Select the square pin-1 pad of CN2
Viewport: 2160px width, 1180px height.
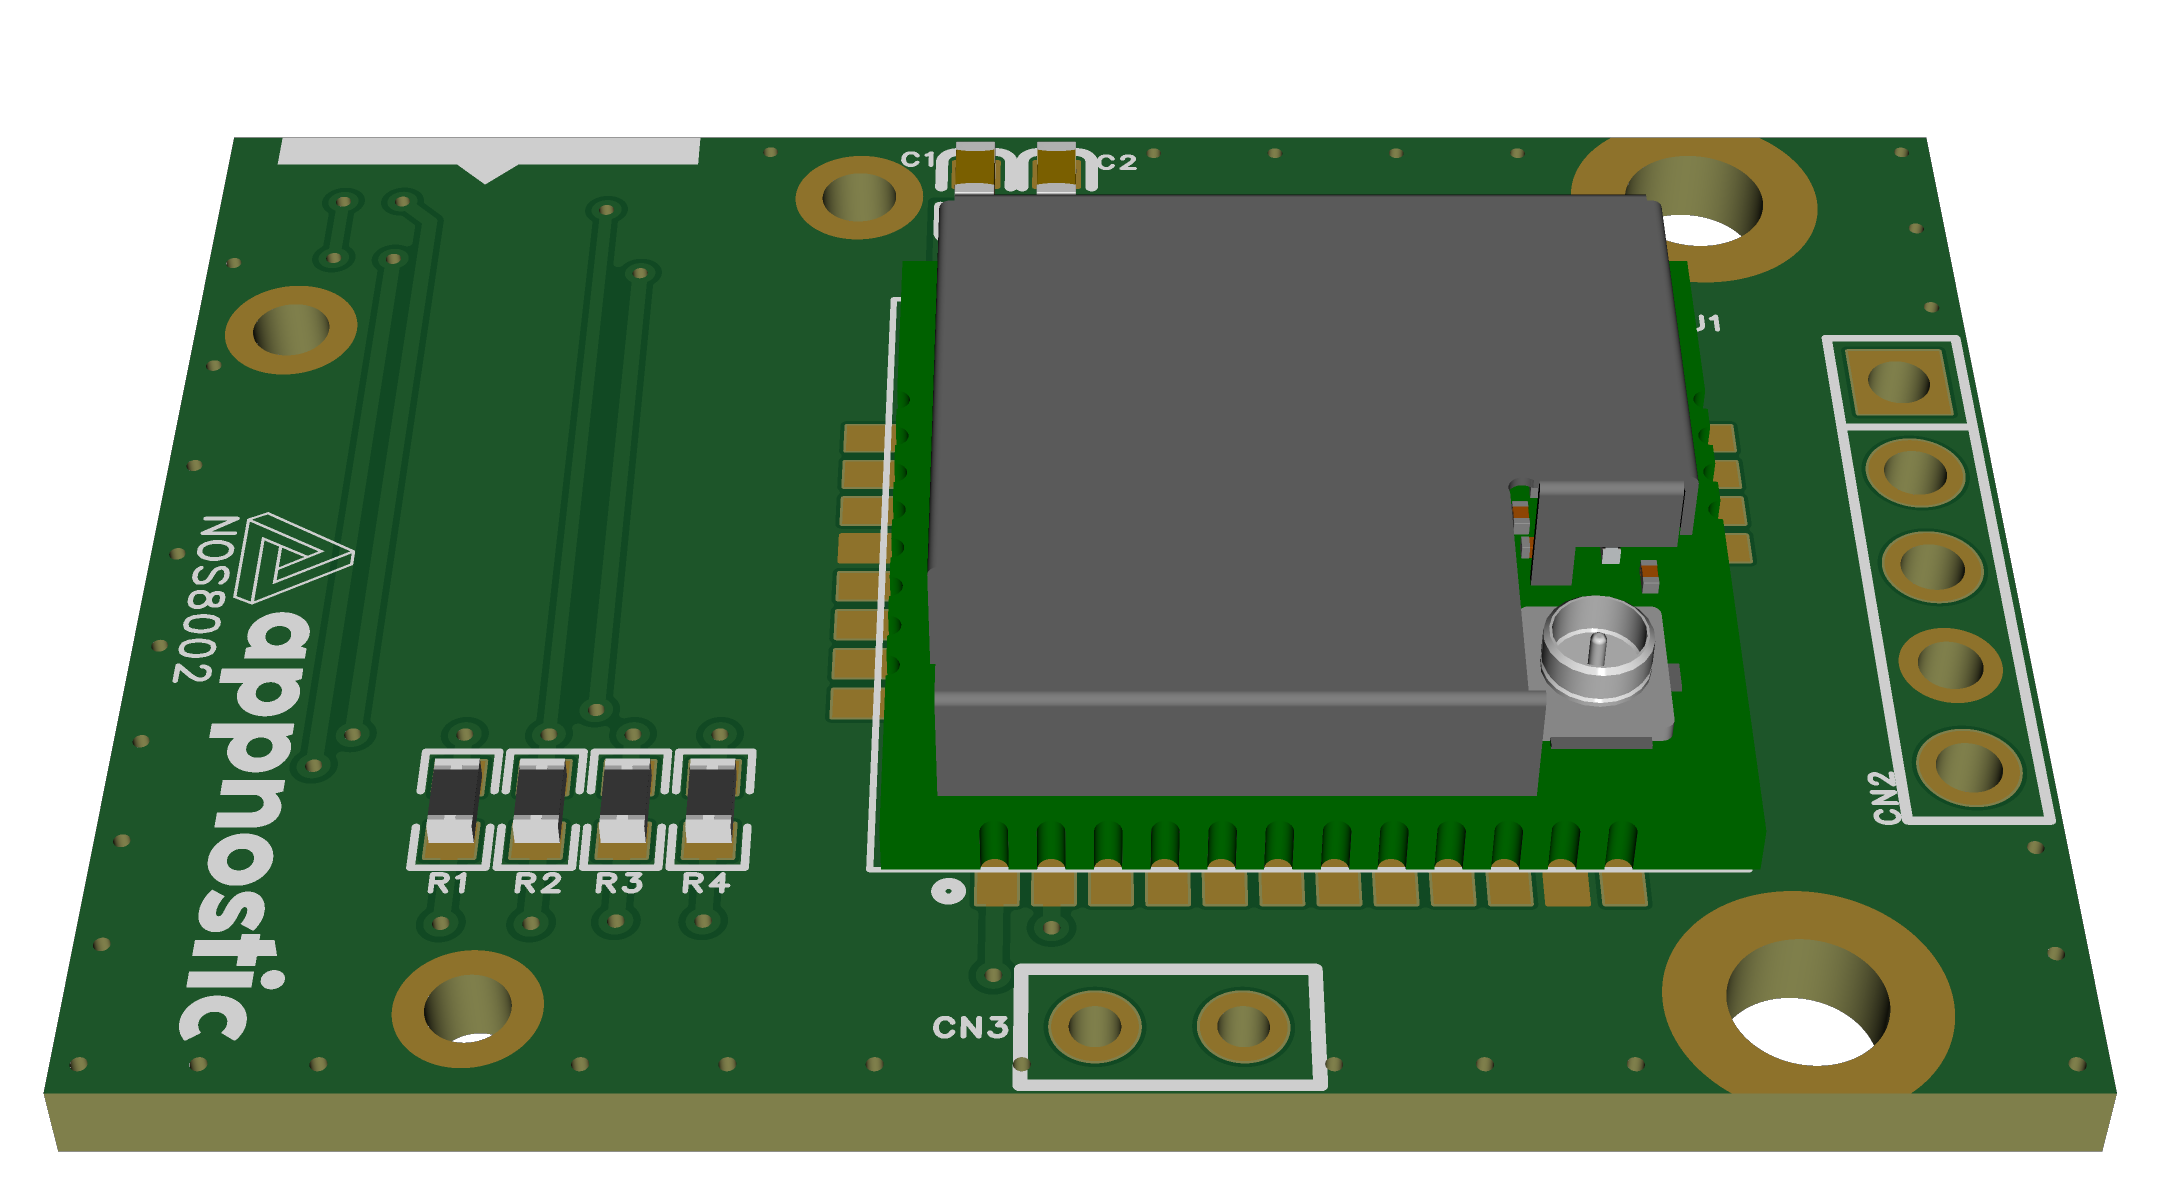1898,382
